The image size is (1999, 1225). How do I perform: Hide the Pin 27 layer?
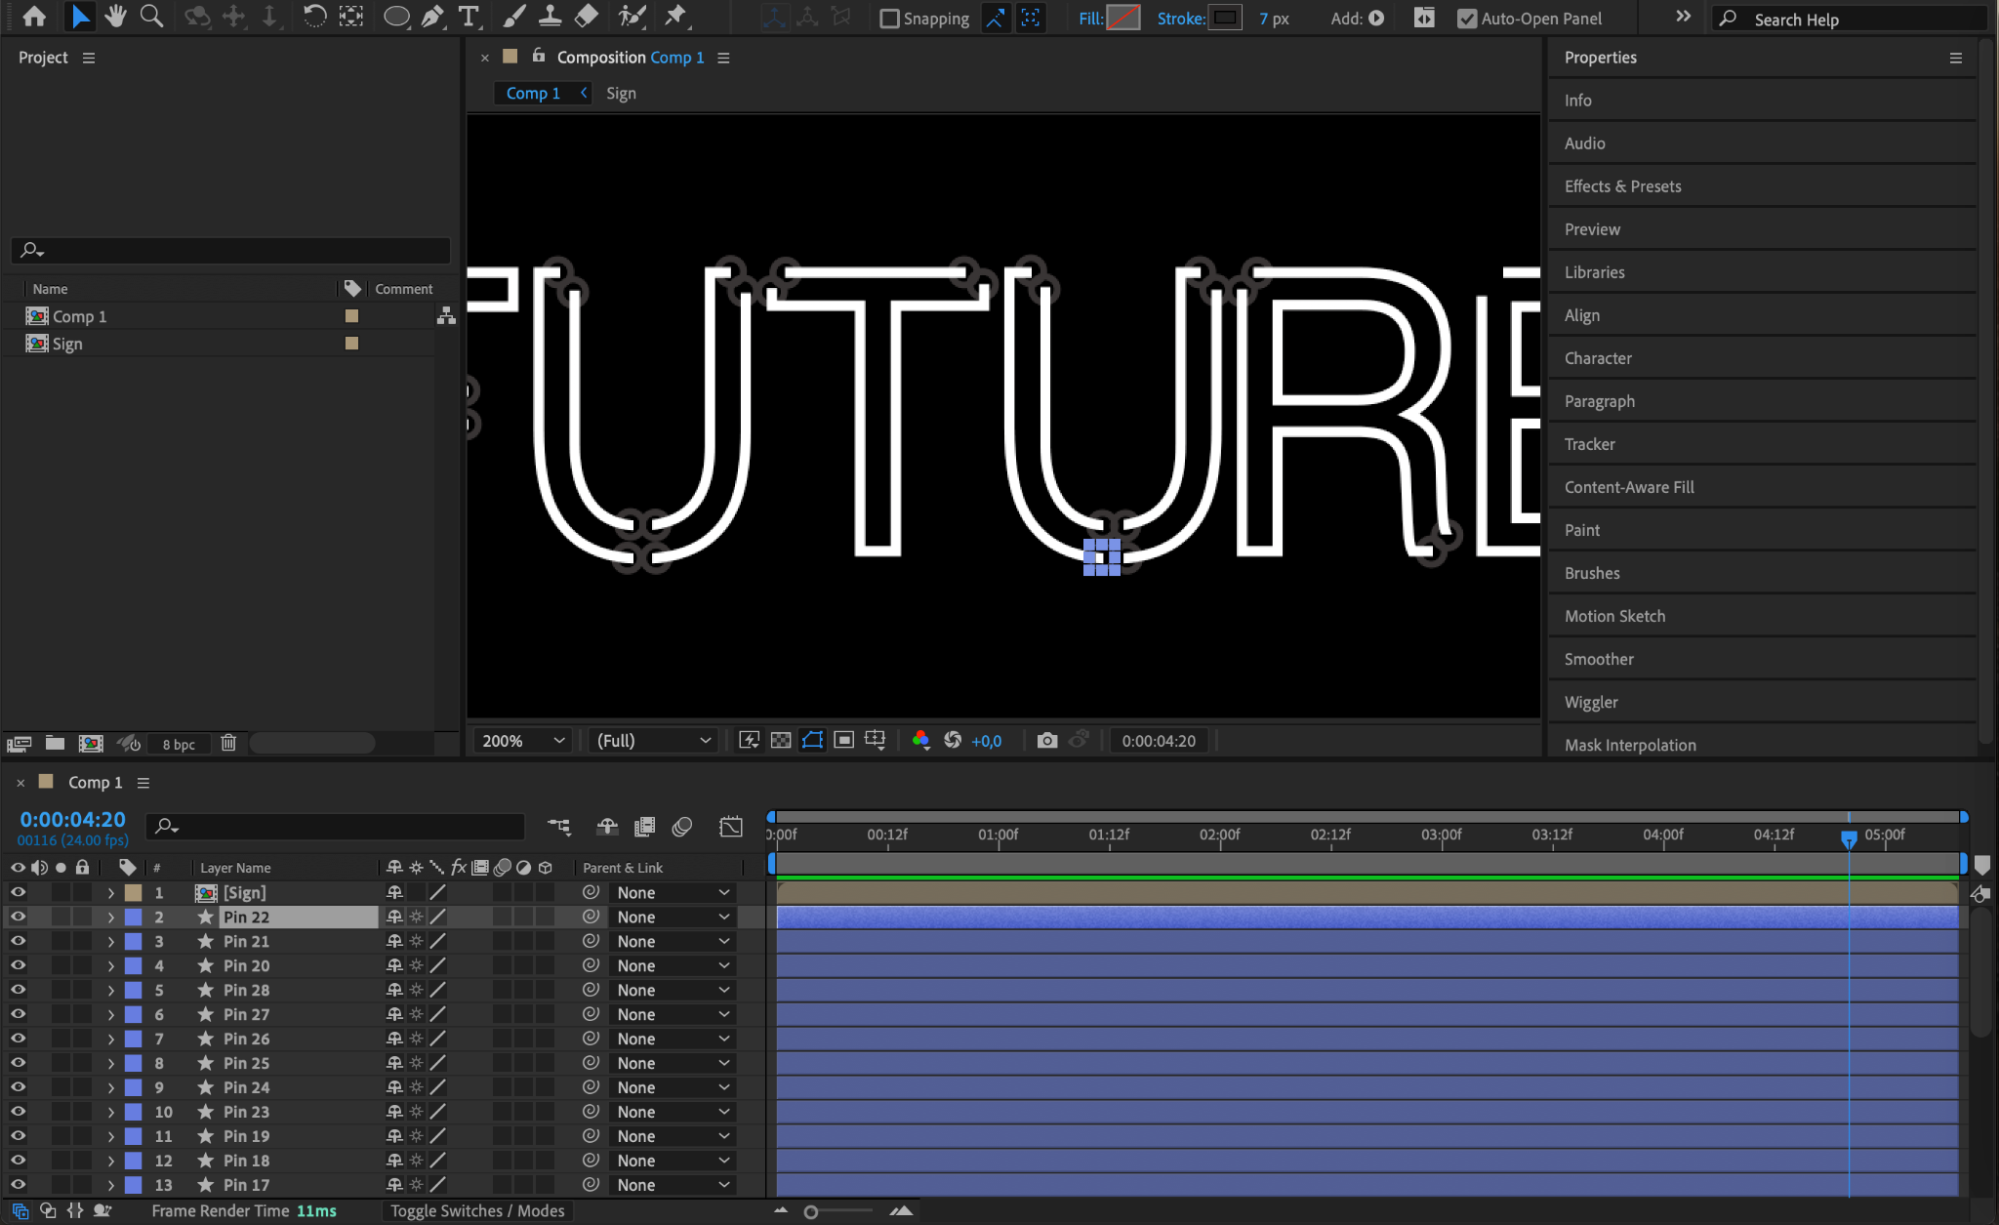click(18, 1014)
